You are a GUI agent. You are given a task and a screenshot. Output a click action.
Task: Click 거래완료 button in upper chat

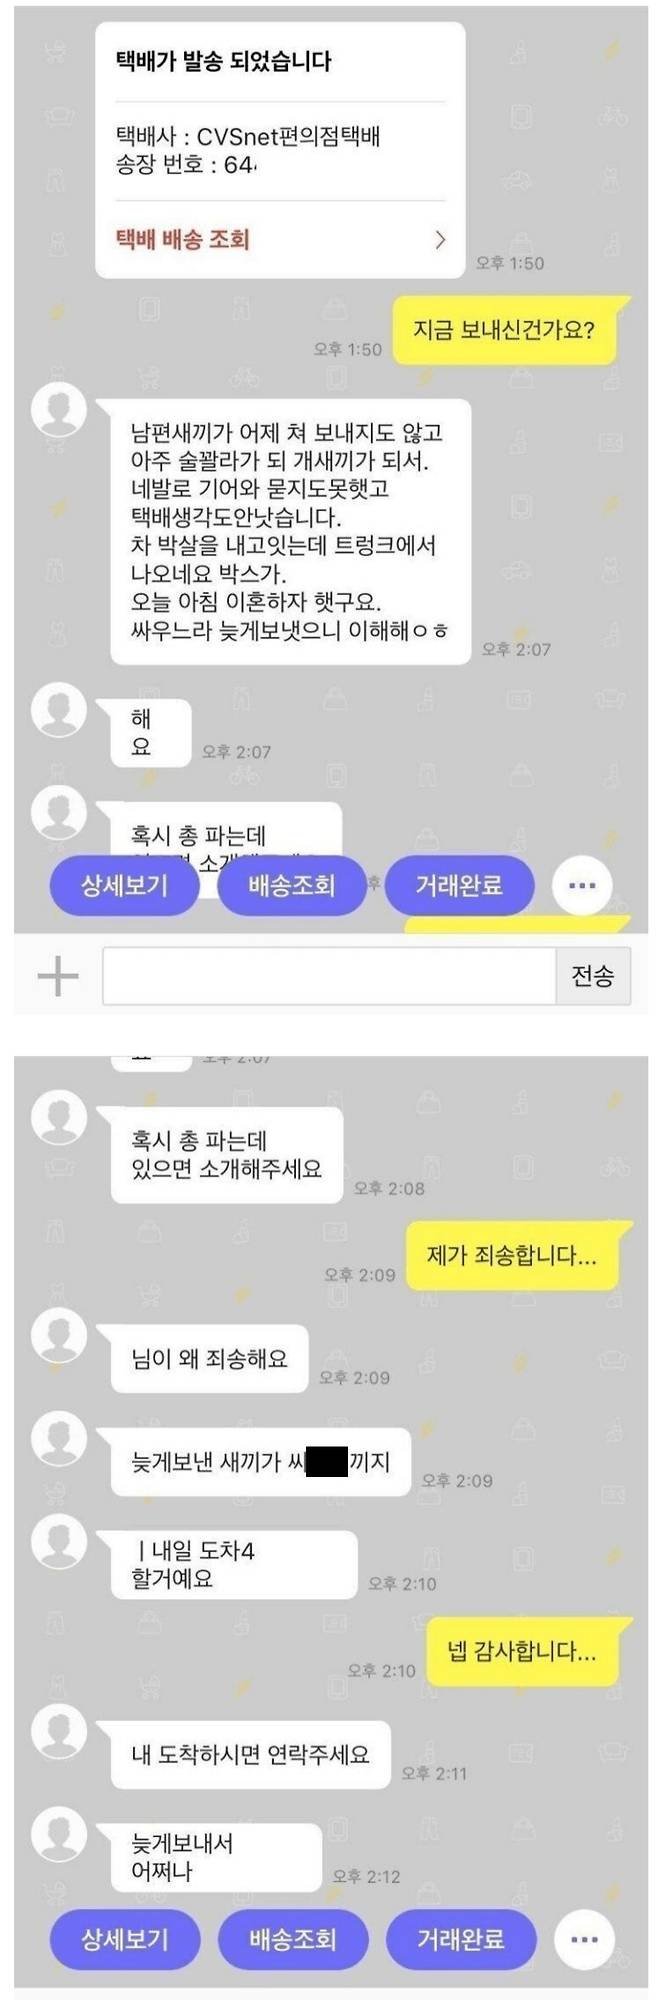(x=459, y=885)
